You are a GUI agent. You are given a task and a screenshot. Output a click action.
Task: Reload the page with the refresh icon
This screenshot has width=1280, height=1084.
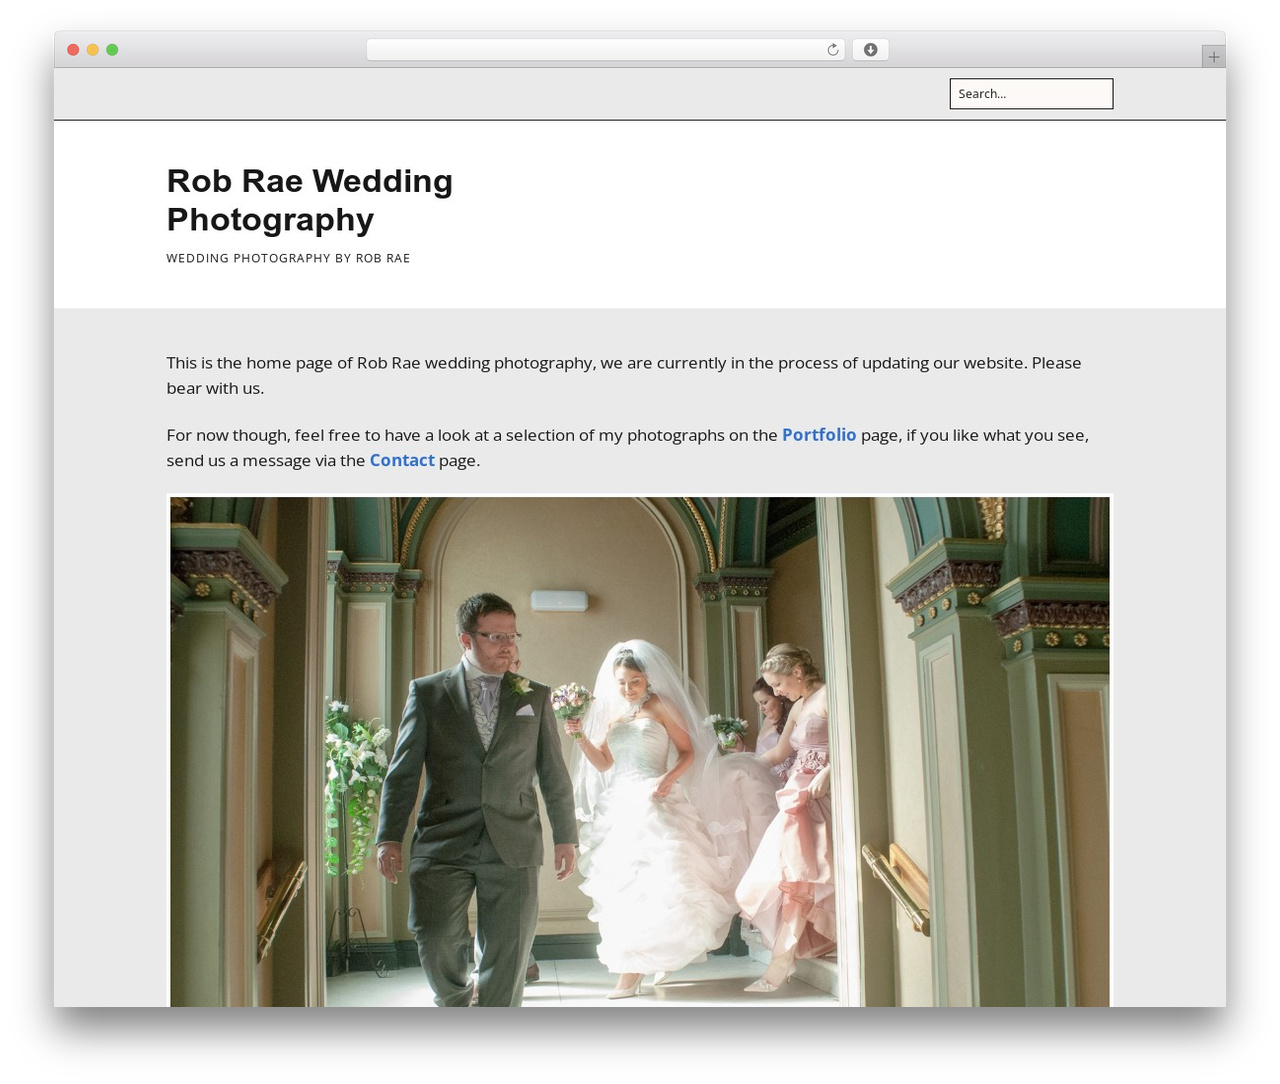(x=832, y=50)
